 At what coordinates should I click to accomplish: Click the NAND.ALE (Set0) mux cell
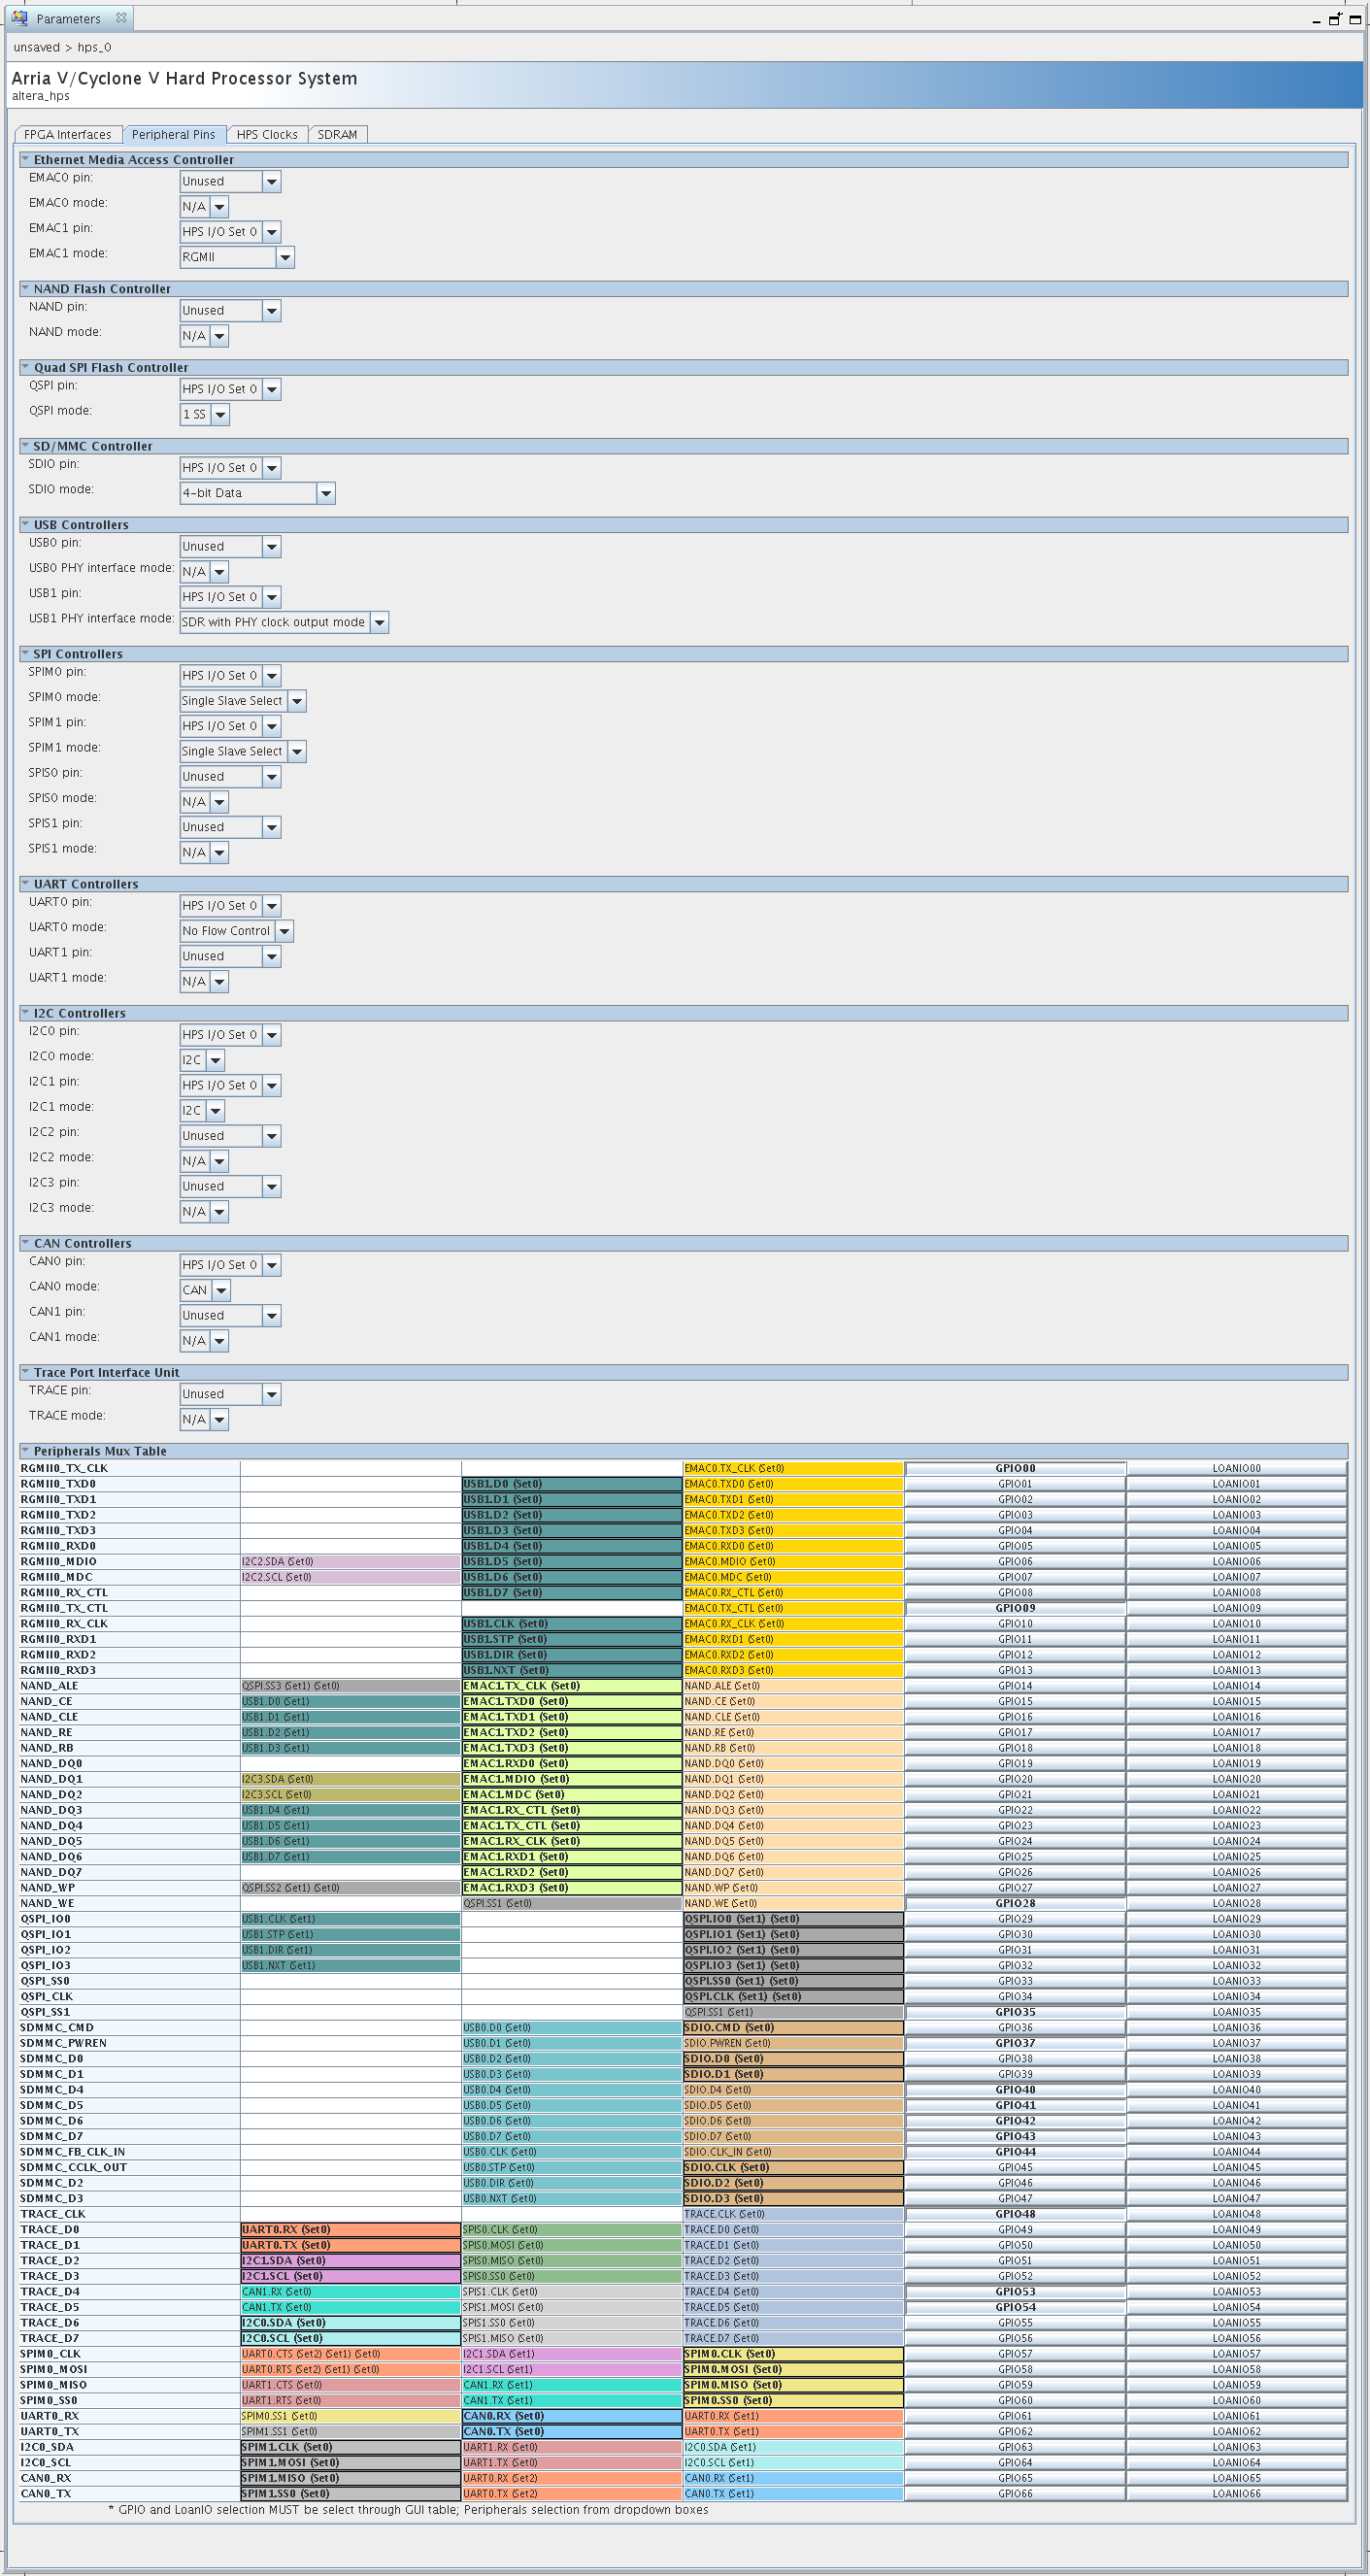pyautogui.click(x=793, y=1686)
